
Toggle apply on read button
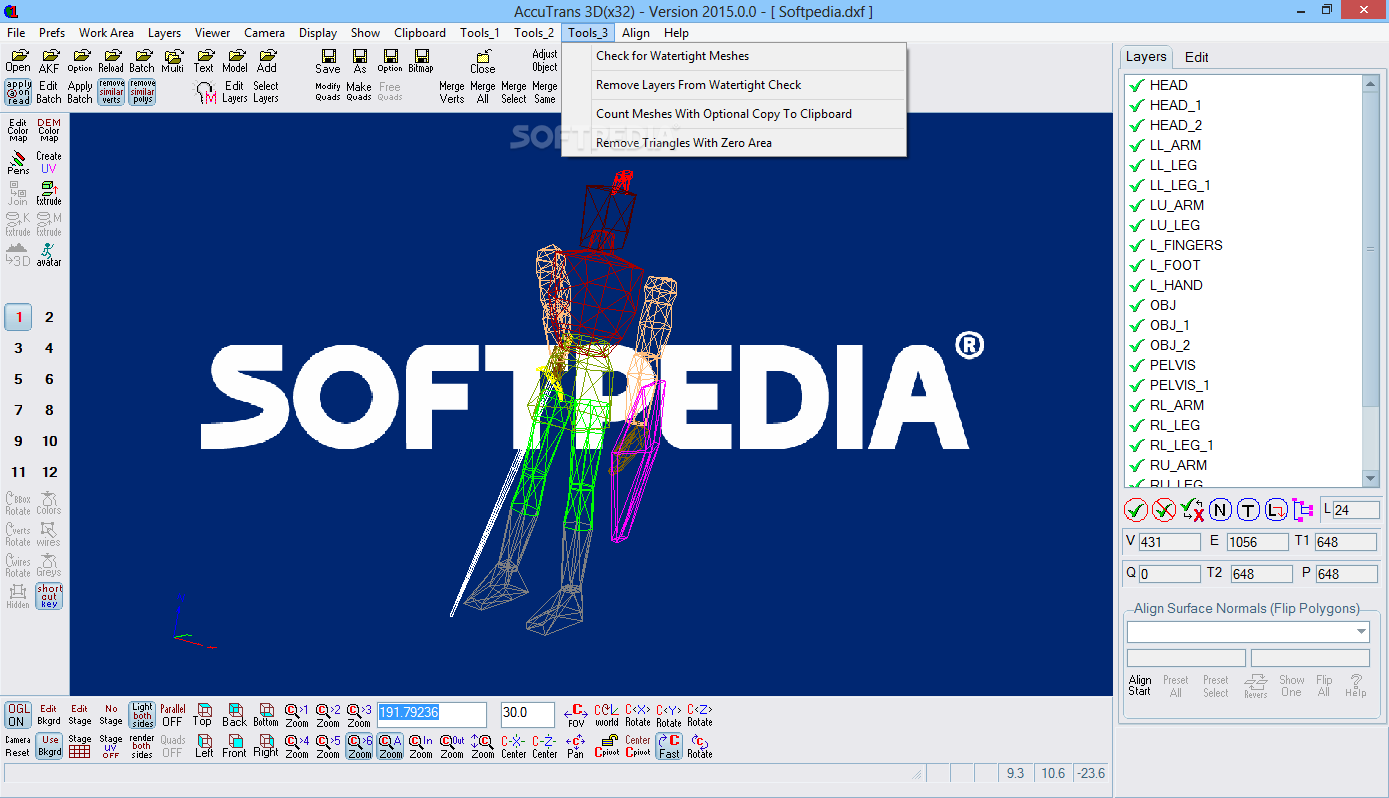18,92
